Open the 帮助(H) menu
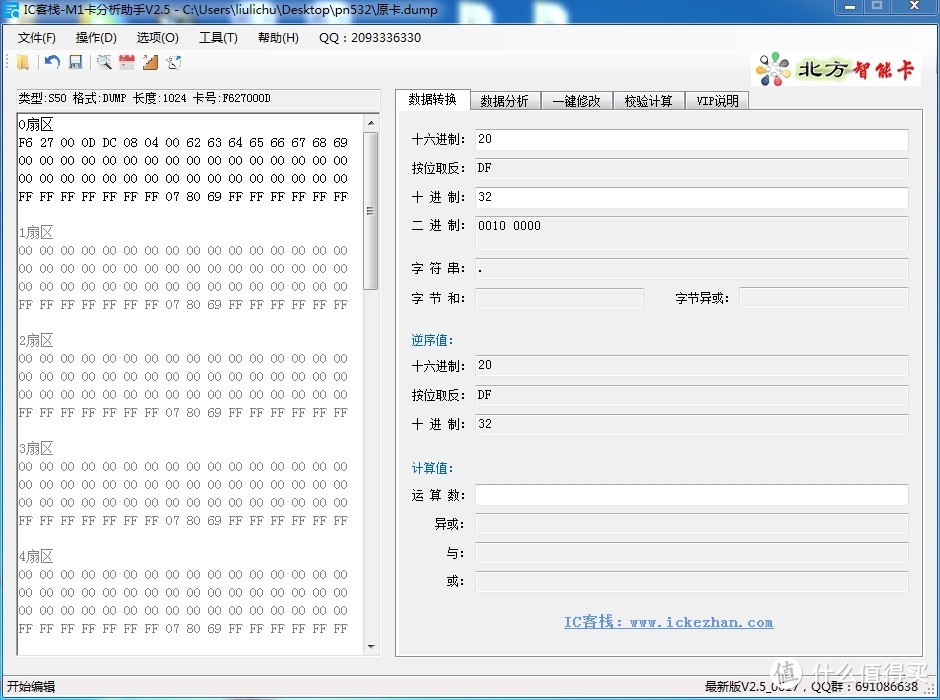The height and width of the screenshot is (700, 940). 278,38
